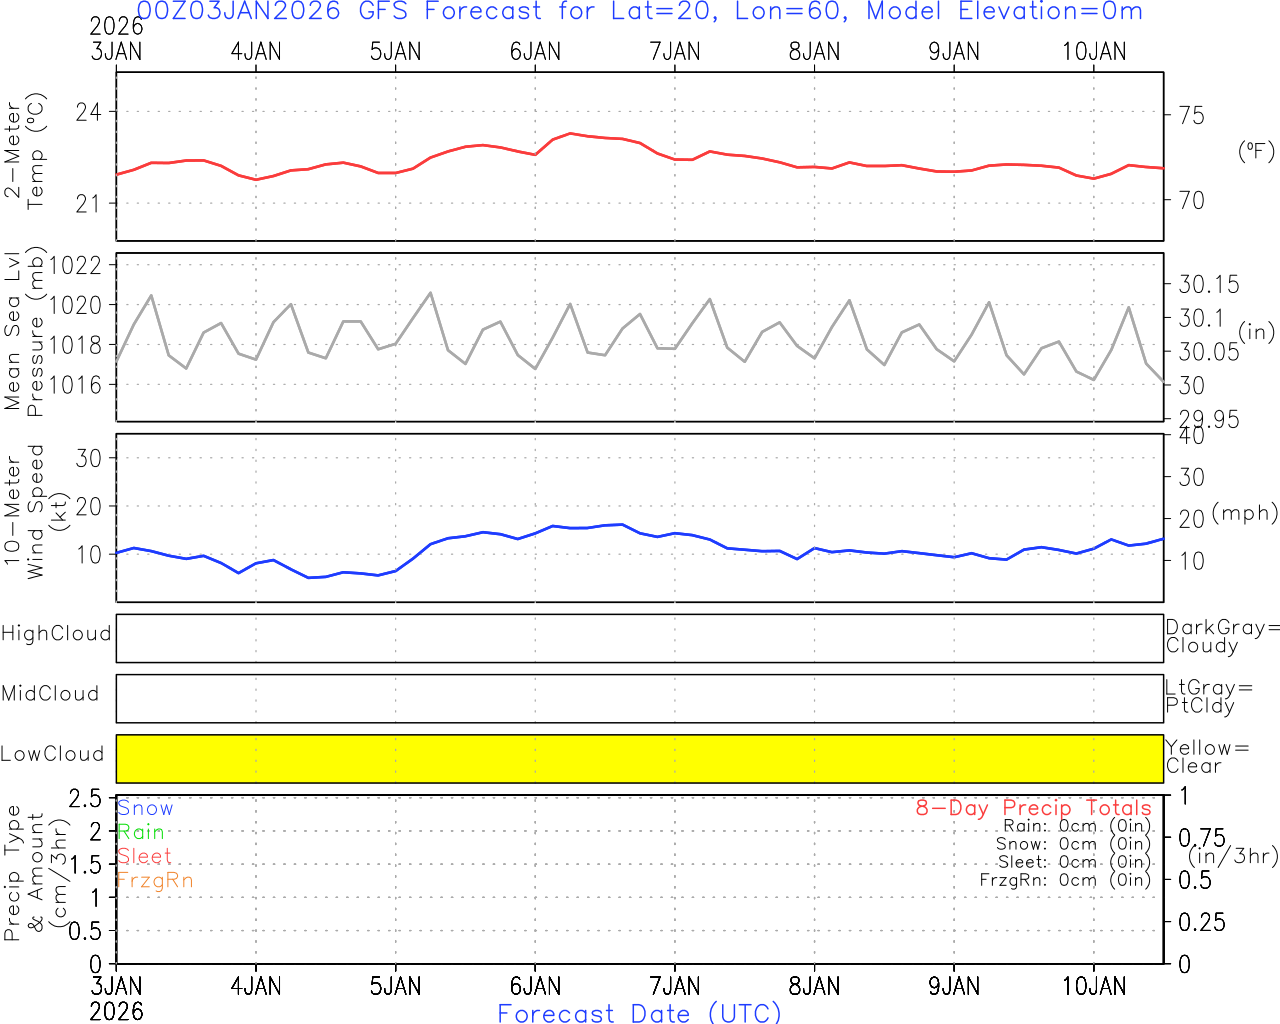
Task: Click the Yellow=Clear legend text
Action: pos(1207,756)
